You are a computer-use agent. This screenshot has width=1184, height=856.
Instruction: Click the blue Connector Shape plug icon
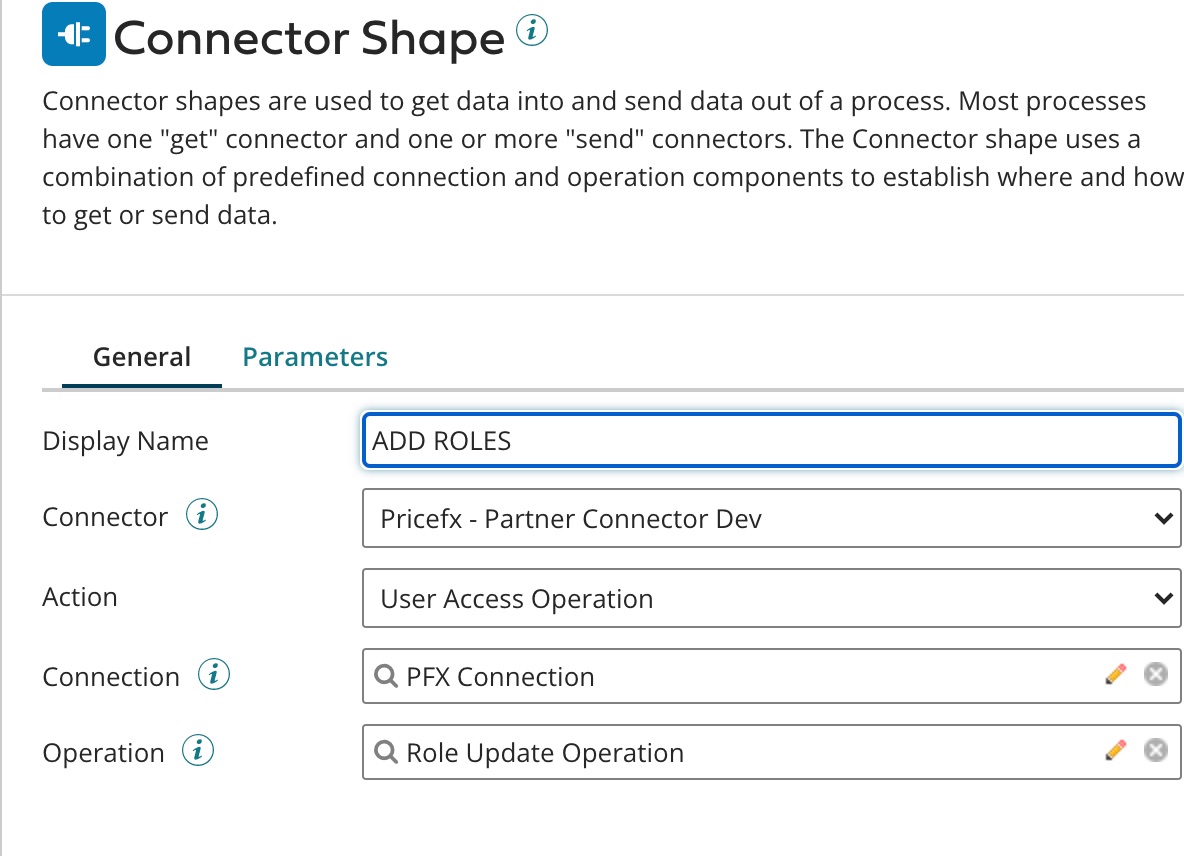coord(73,35)
